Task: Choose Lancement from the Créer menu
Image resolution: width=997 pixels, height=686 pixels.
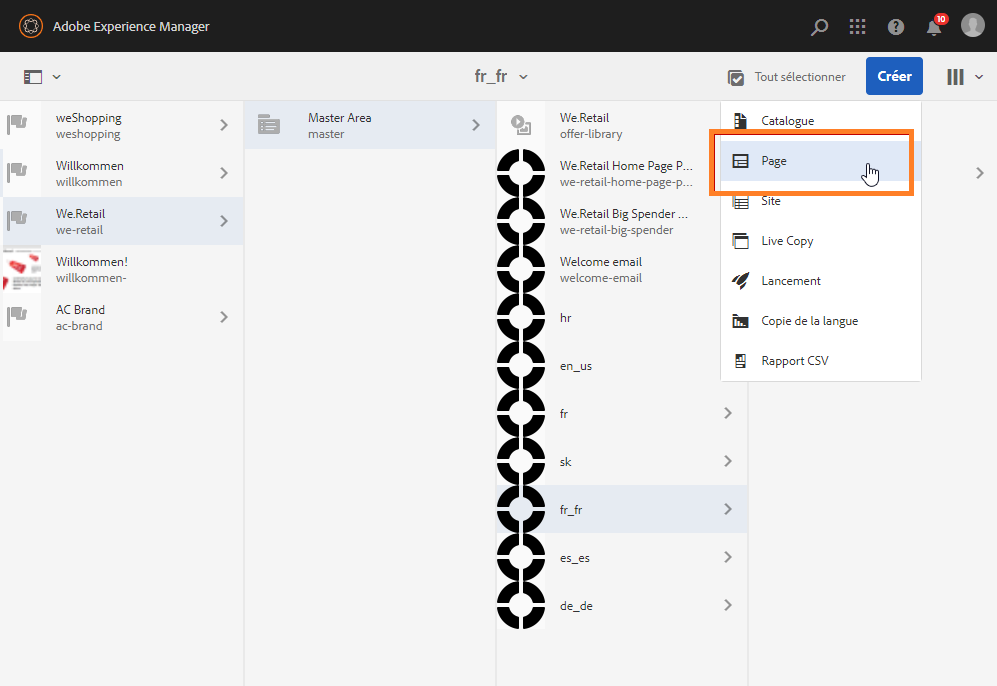Action: 820,281
